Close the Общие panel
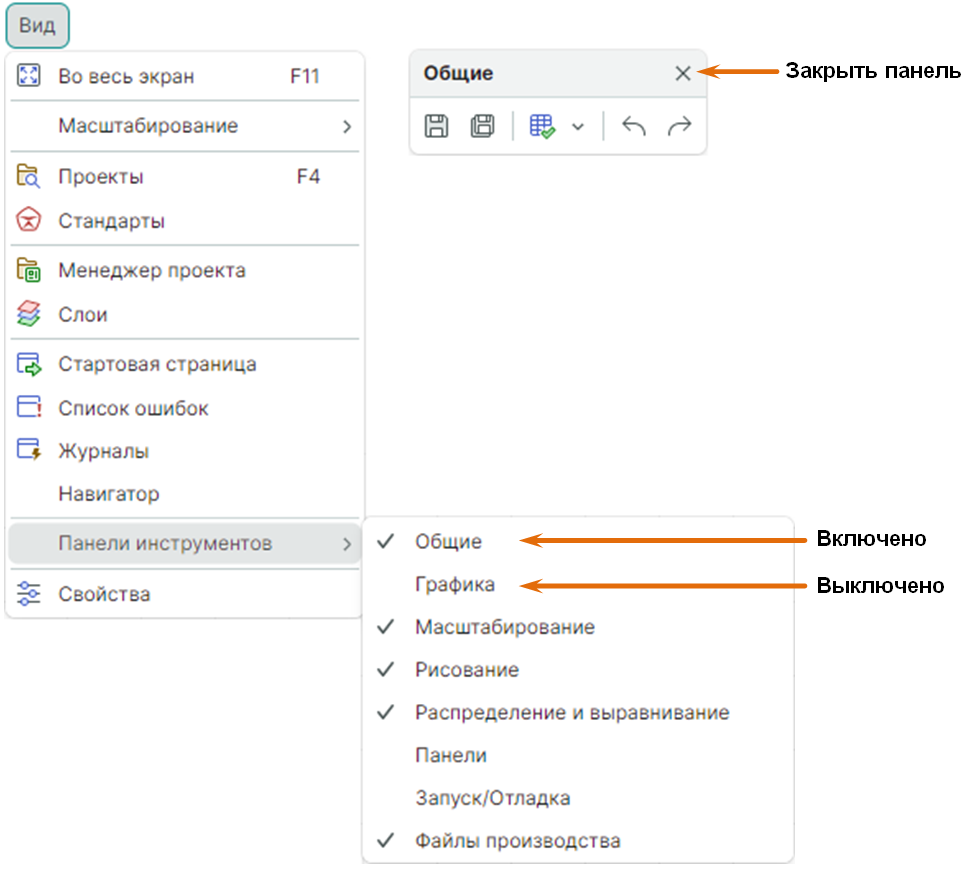The image size is (972, 871). click(683, 73)
